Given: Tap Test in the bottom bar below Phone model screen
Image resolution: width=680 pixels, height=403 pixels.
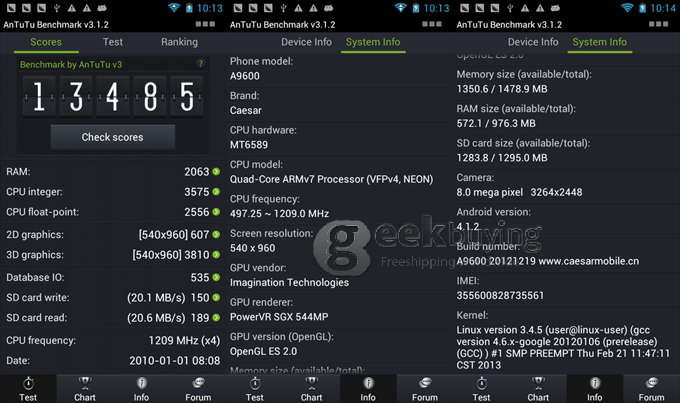Looking at the screenshot, I should point(255,389).
